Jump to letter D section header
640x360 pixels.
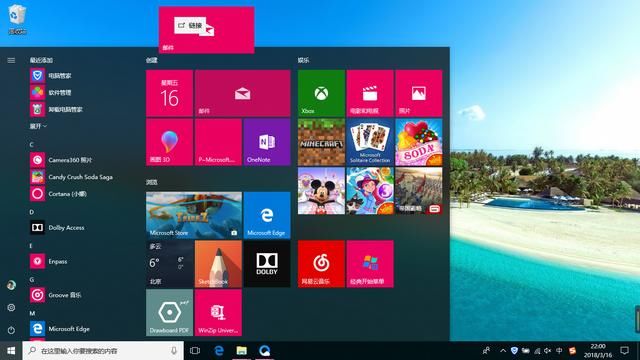pyautogui.click(x=31, y=212)
